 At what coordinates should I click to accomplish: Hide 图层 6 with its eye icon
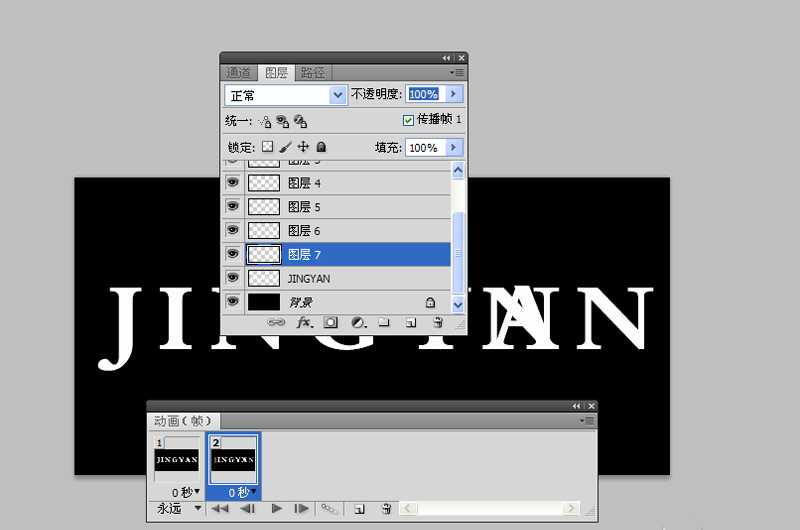[x=233, y=230]
